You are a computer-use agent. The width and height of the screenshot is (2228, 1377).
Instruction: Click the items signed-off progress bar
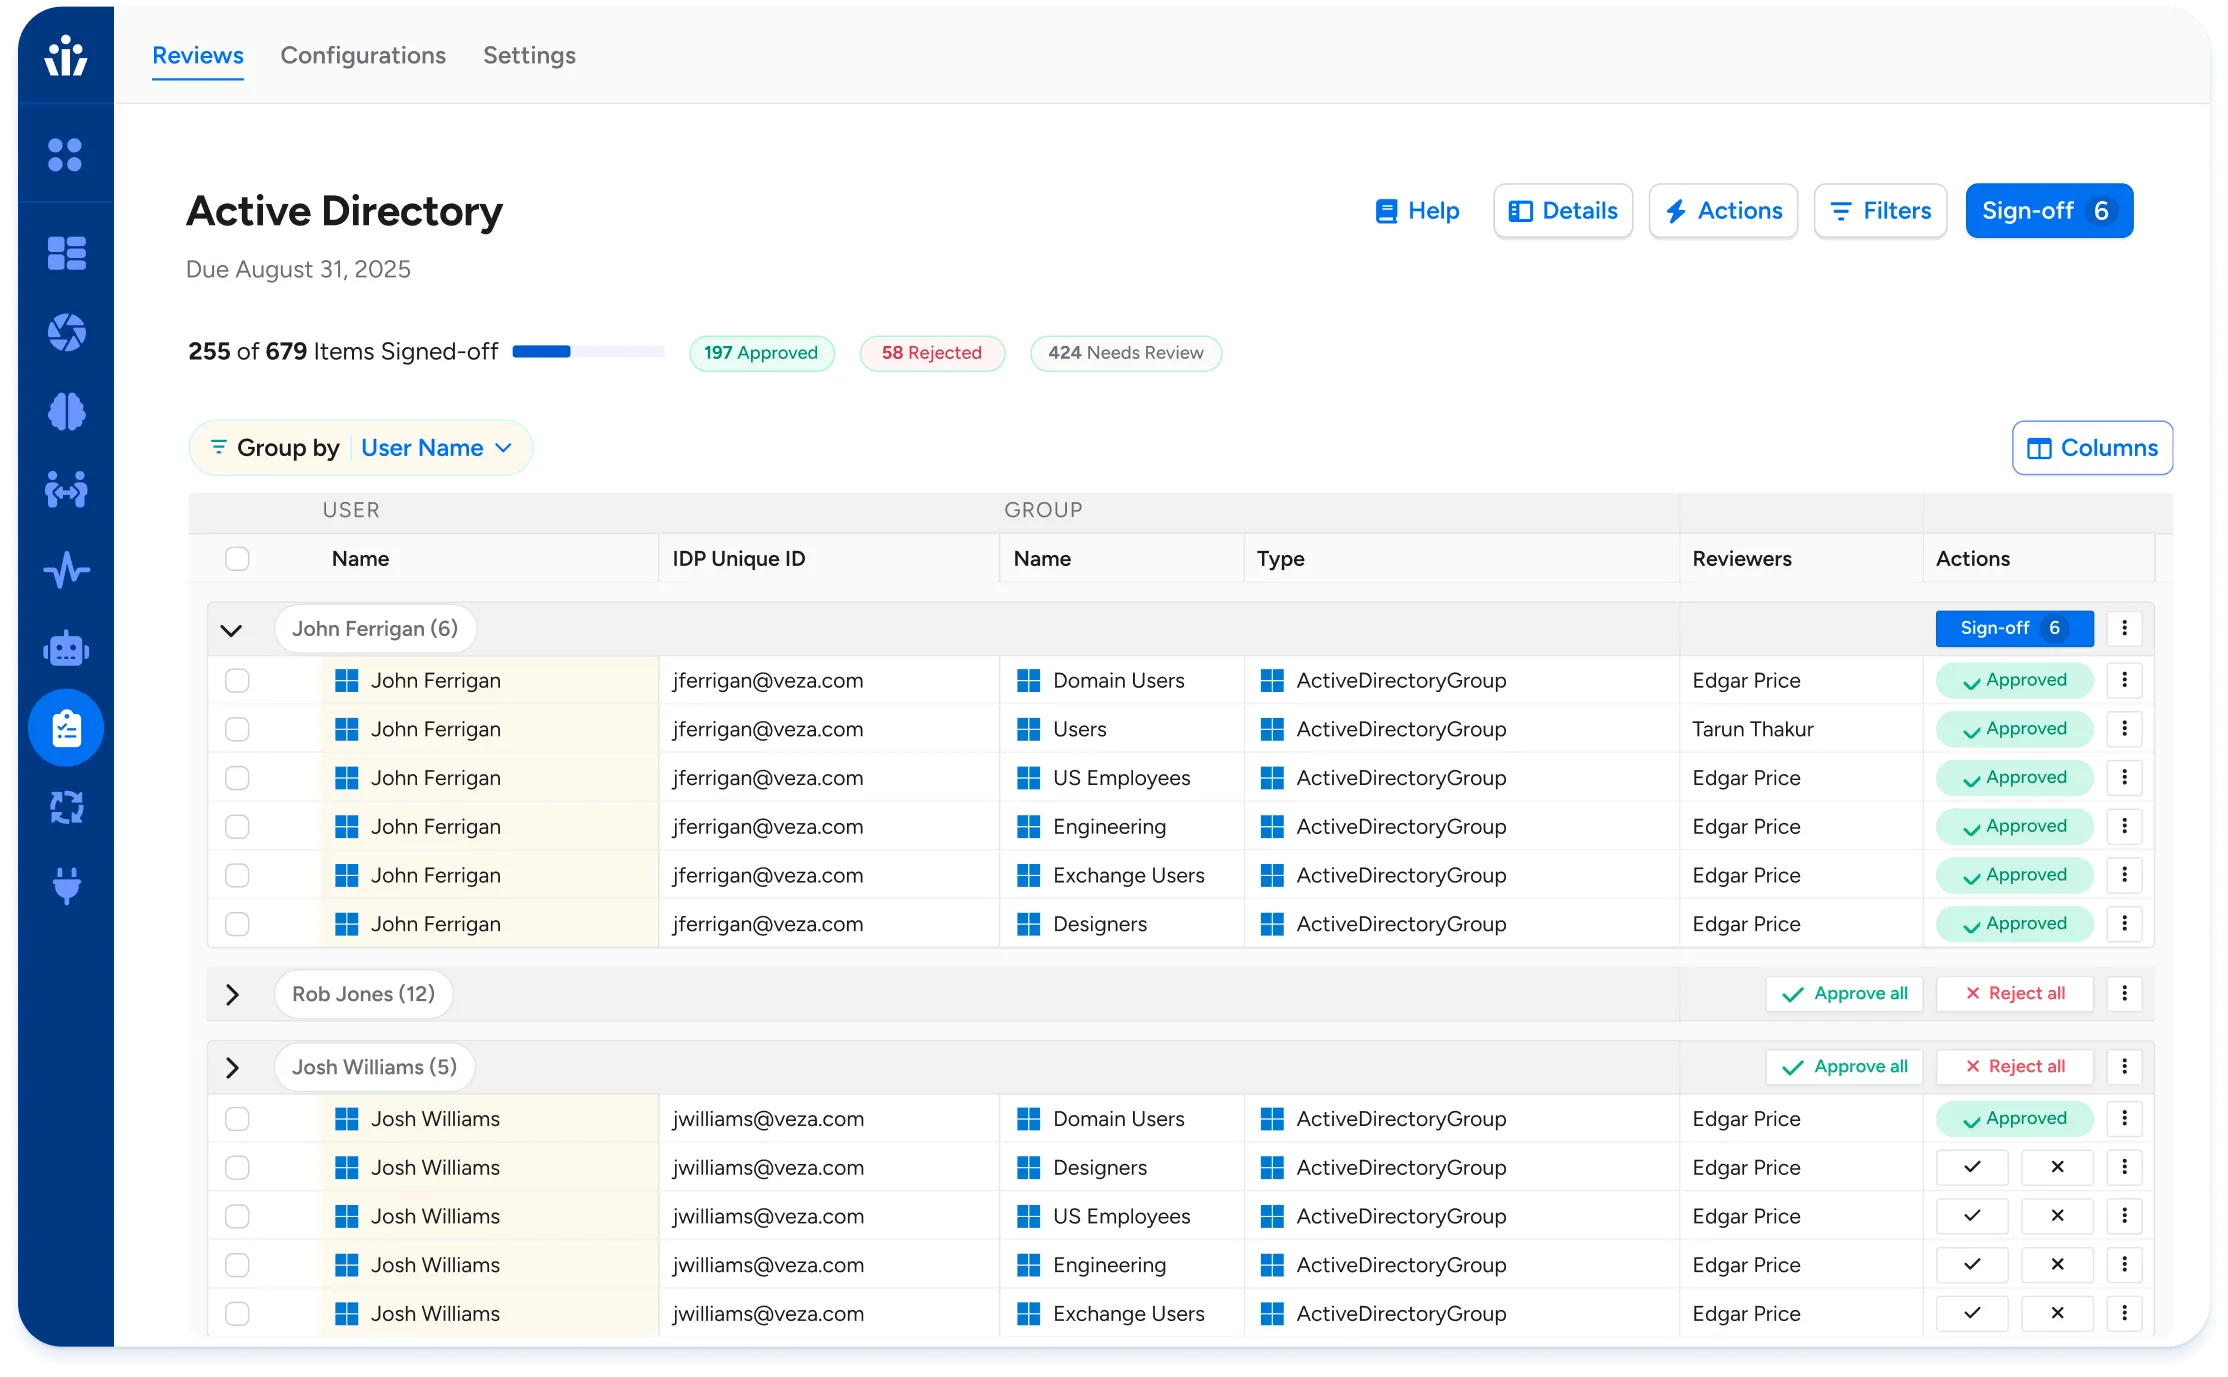[x=588, y=352]
